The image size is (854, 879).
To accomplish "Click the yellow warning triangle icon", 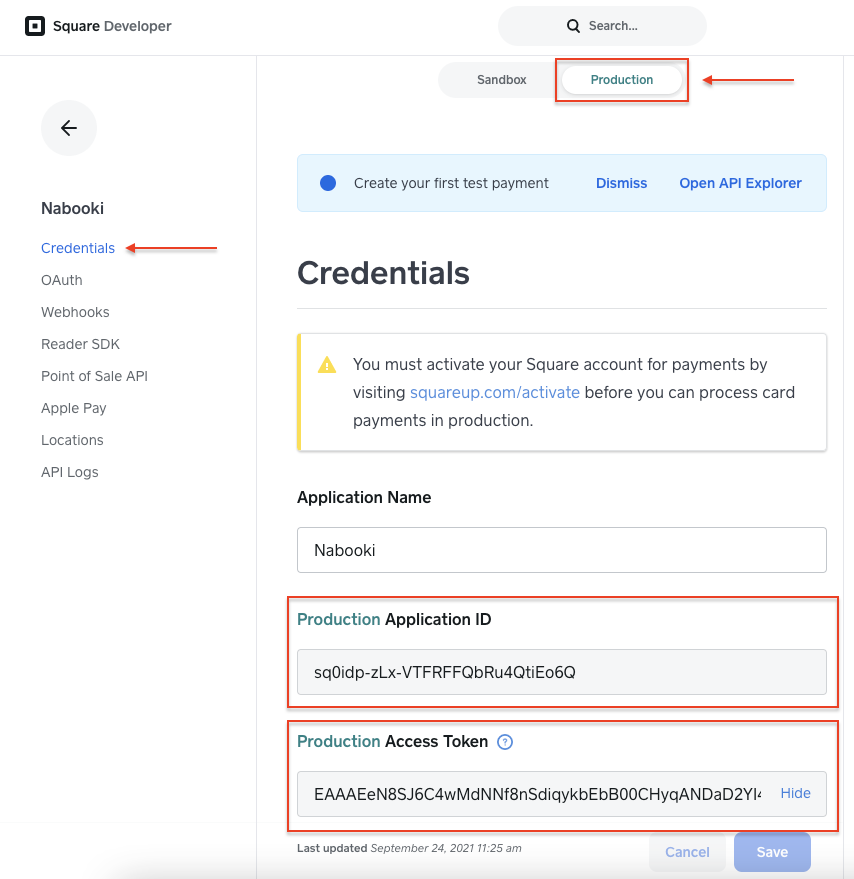I will (x=327, y=365).
